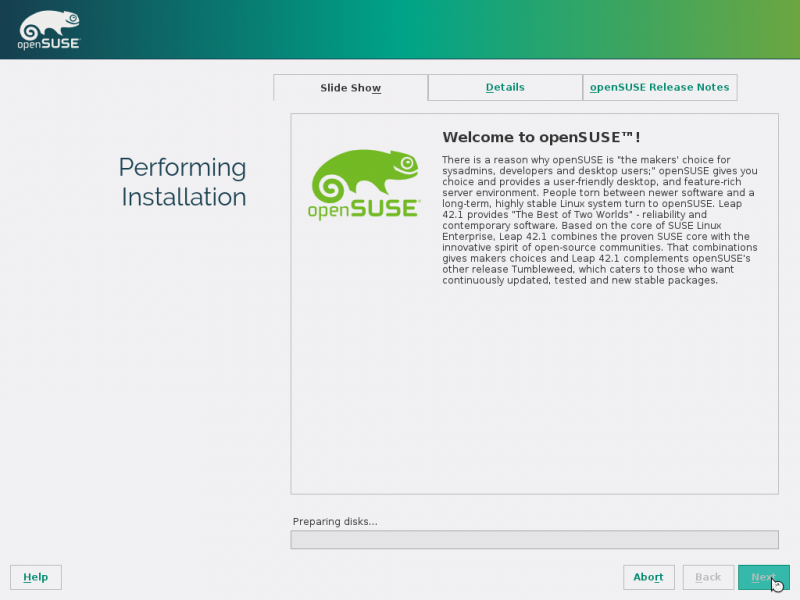The image size is (800, 600).
Task: Abort the installation
Action: (648, 577)
